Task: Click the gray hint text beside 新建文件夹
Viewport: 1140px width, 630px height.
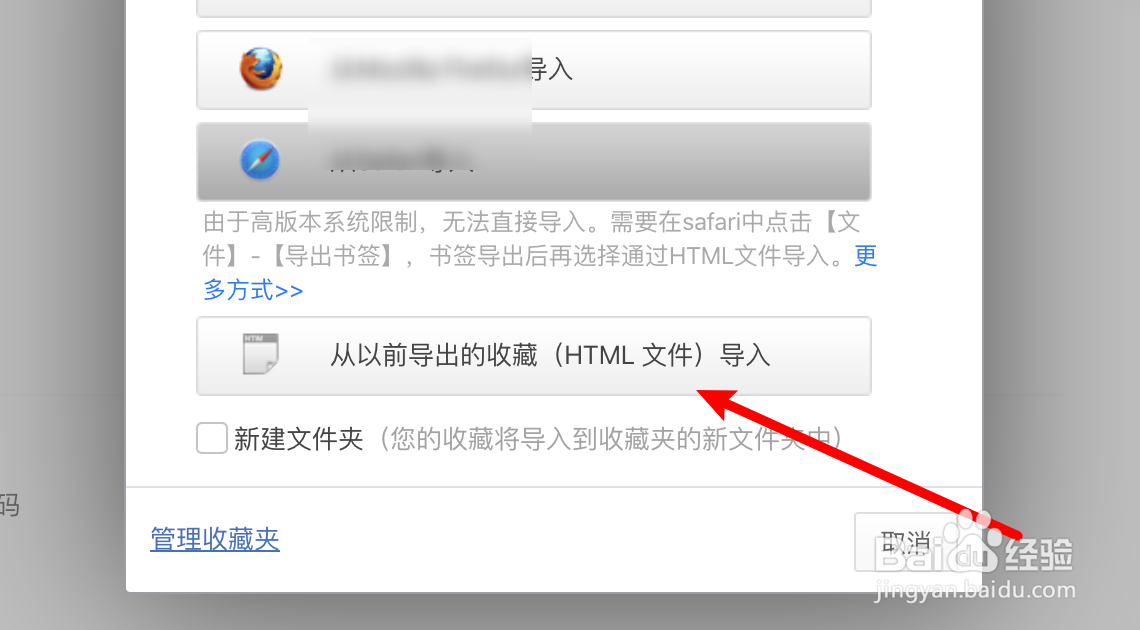Action: [609, 439]
